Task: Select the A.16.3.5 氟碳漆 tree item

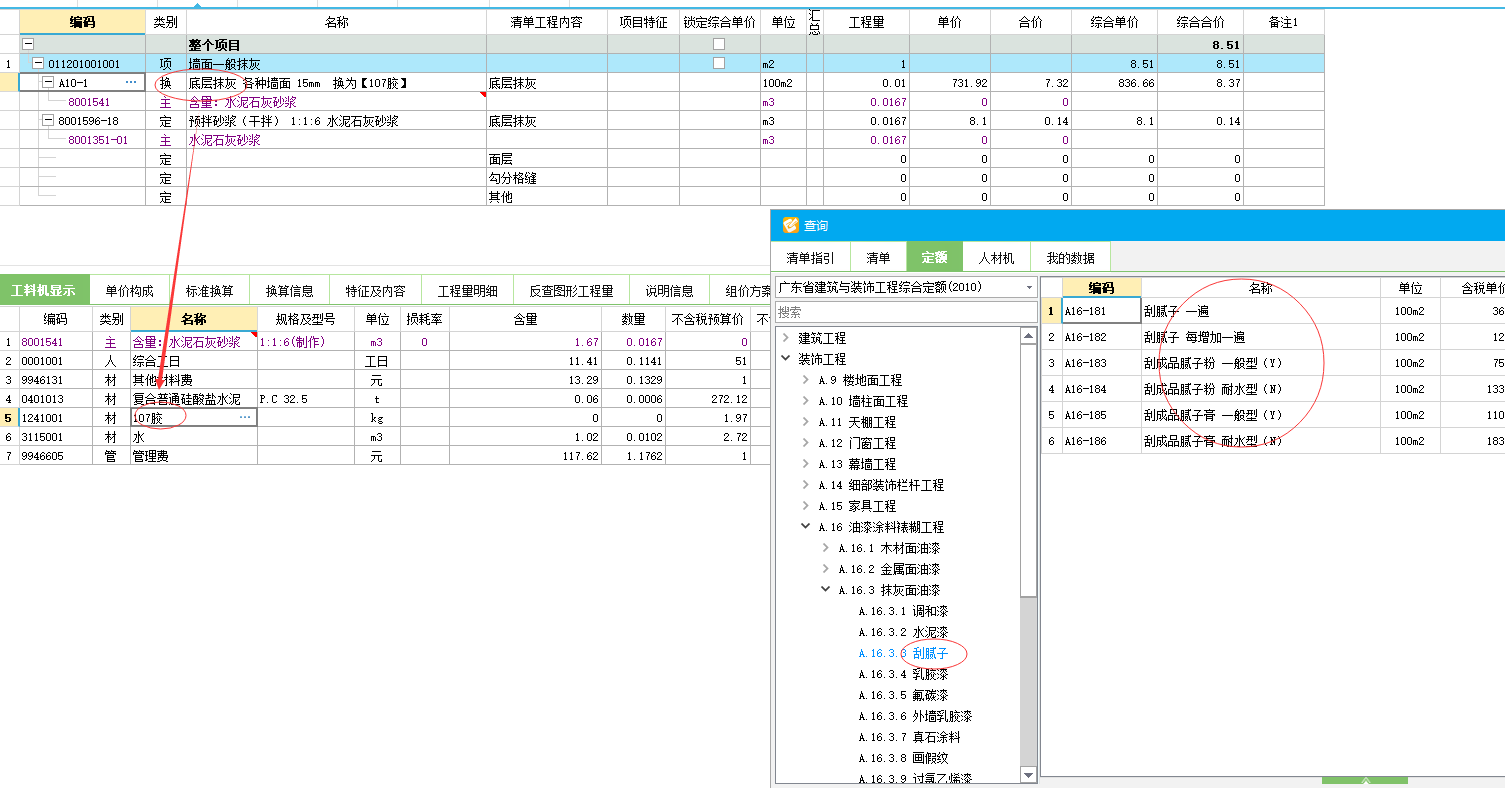Action: pos(903,695)
